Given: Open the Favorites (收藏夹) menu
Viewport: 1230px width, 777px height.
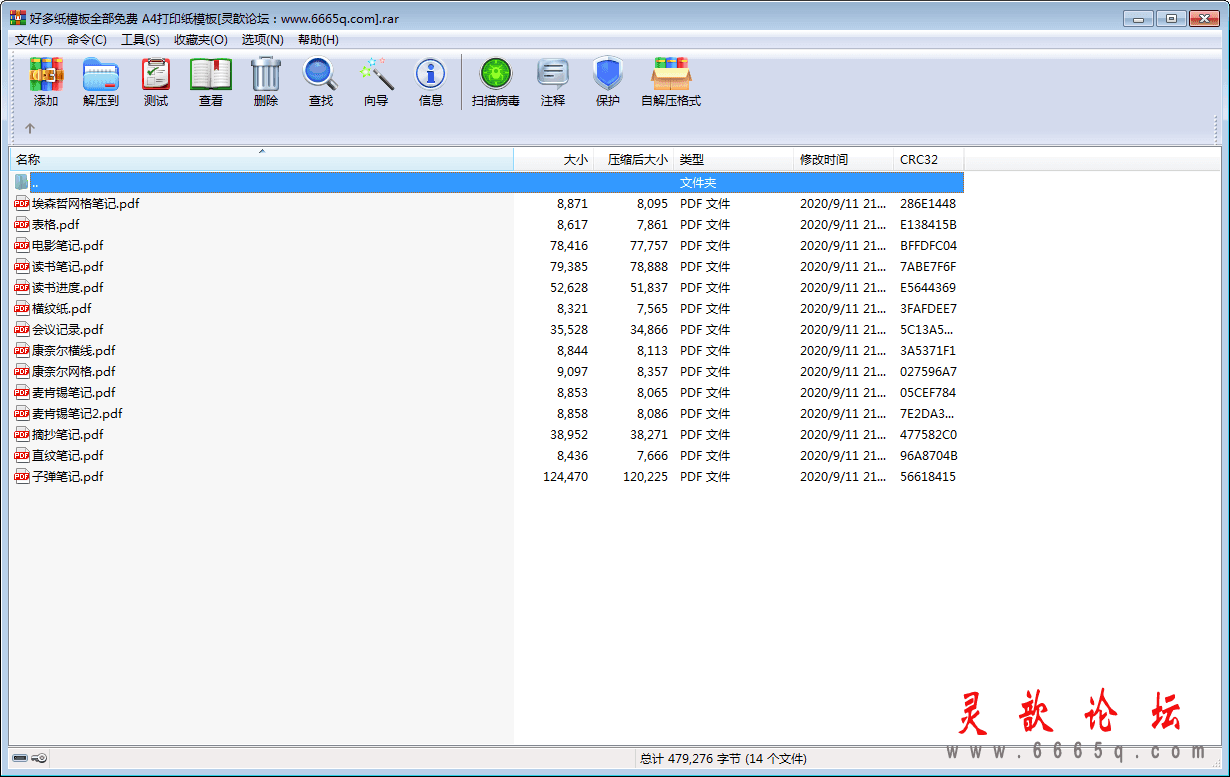Looking at the screenshot, I should point(201,40).
